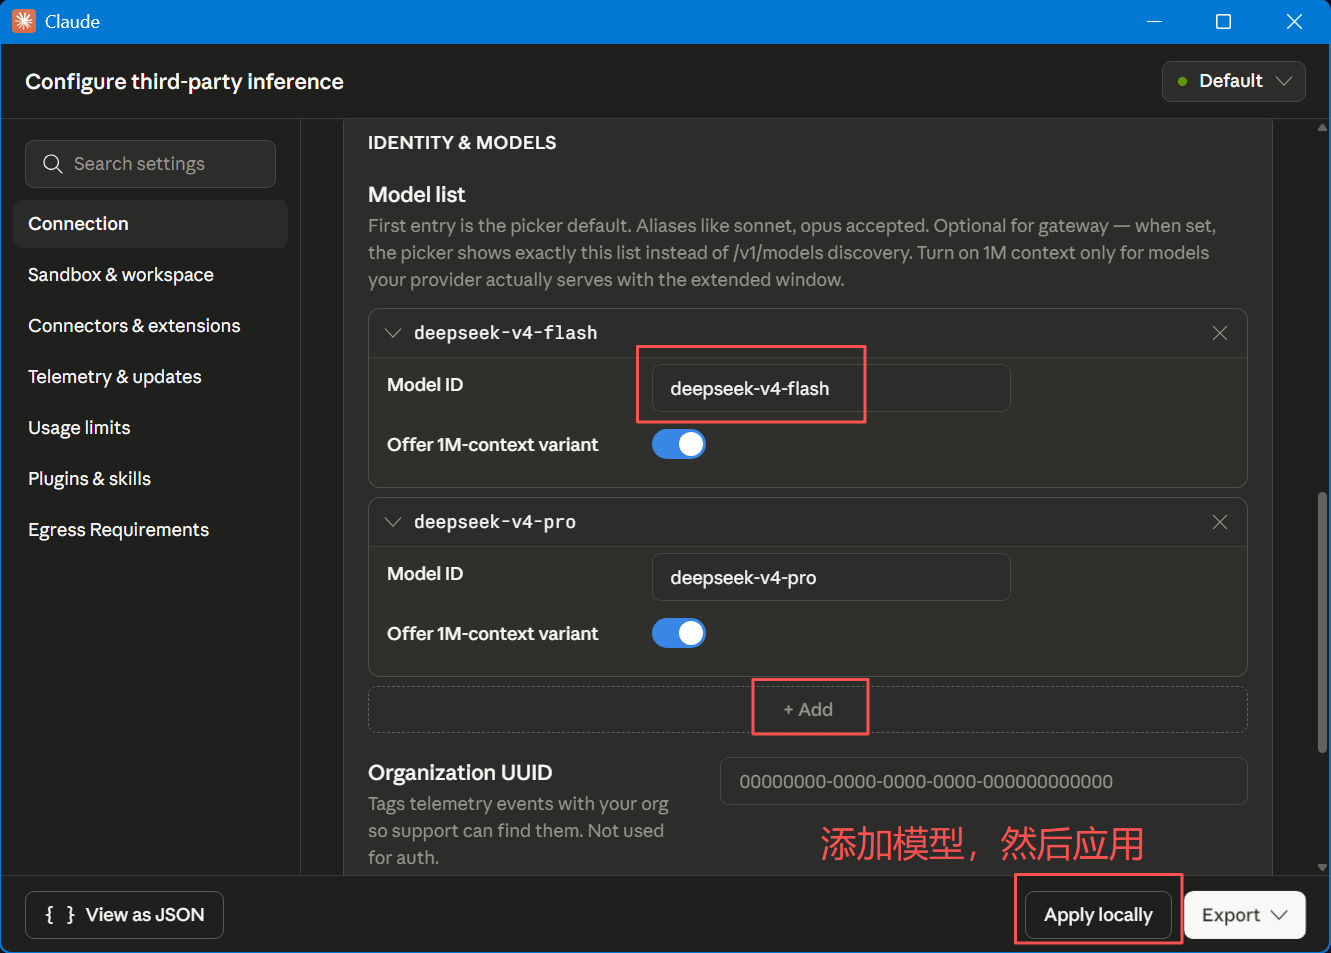Click the IDENTITY & MODELS section heading
This screenshot has height=953, width=1331.
[462, 143]
